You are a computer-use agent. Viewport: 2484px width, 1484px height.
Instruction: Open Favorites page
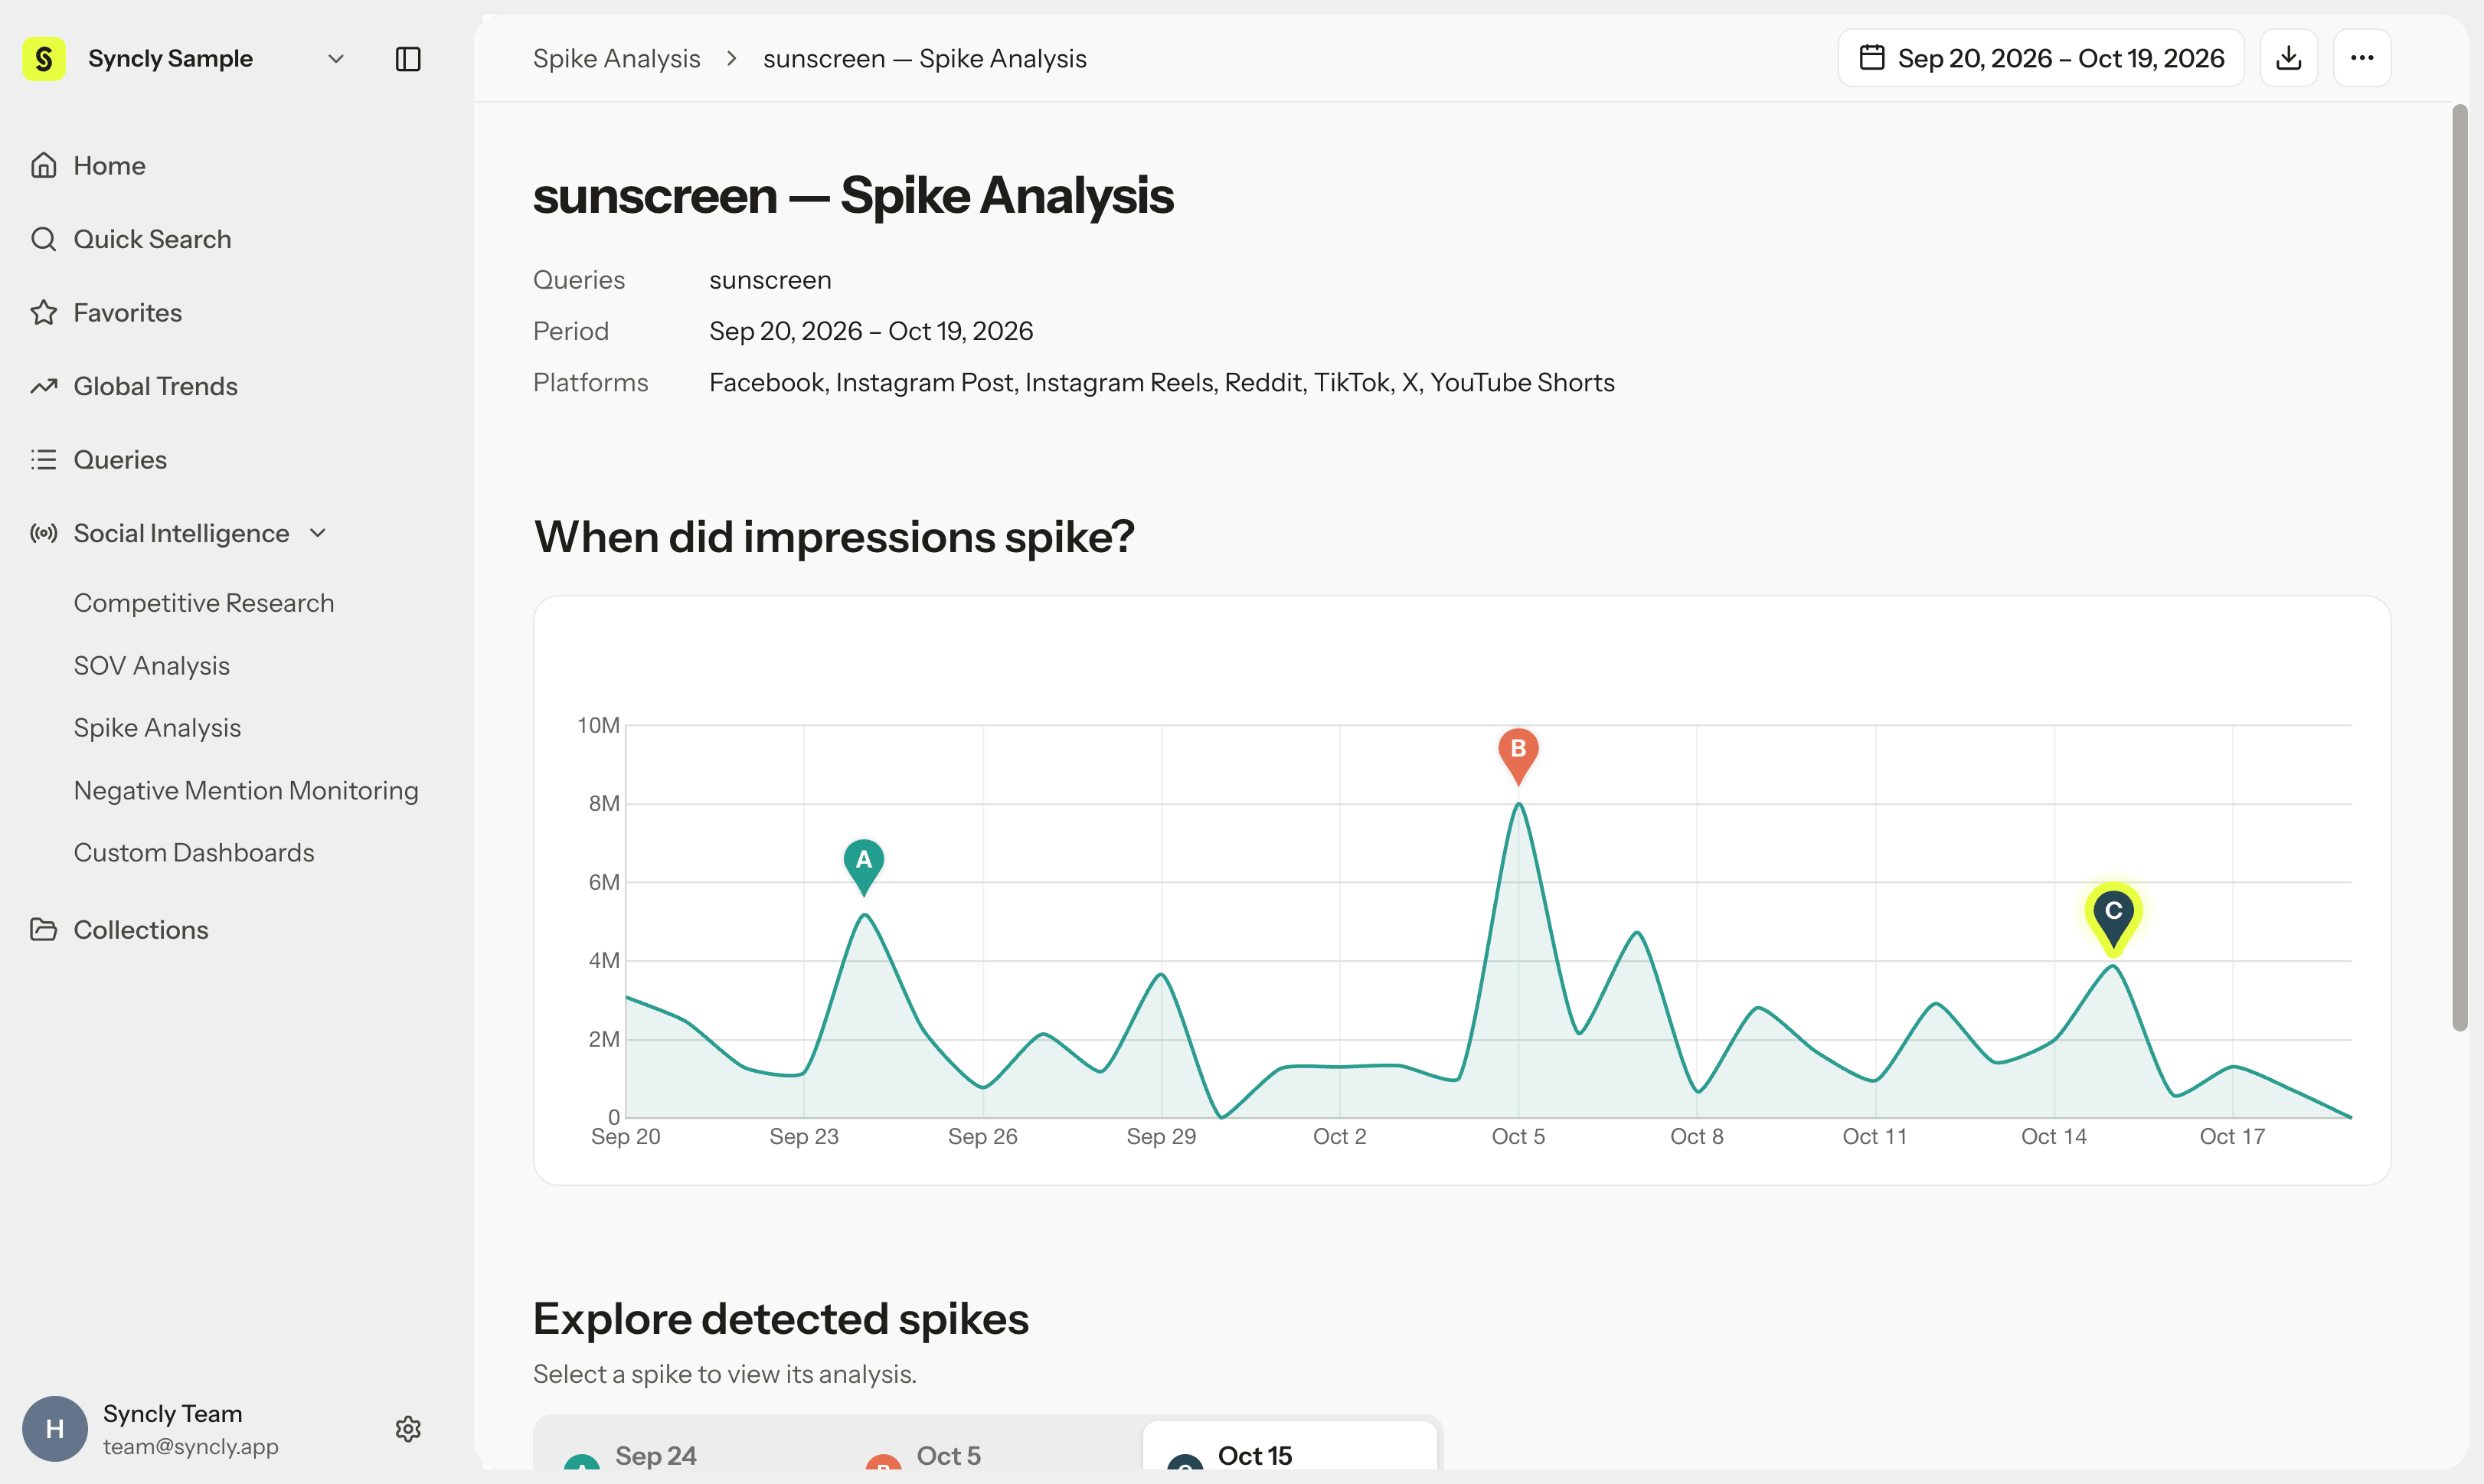[106, 313]
